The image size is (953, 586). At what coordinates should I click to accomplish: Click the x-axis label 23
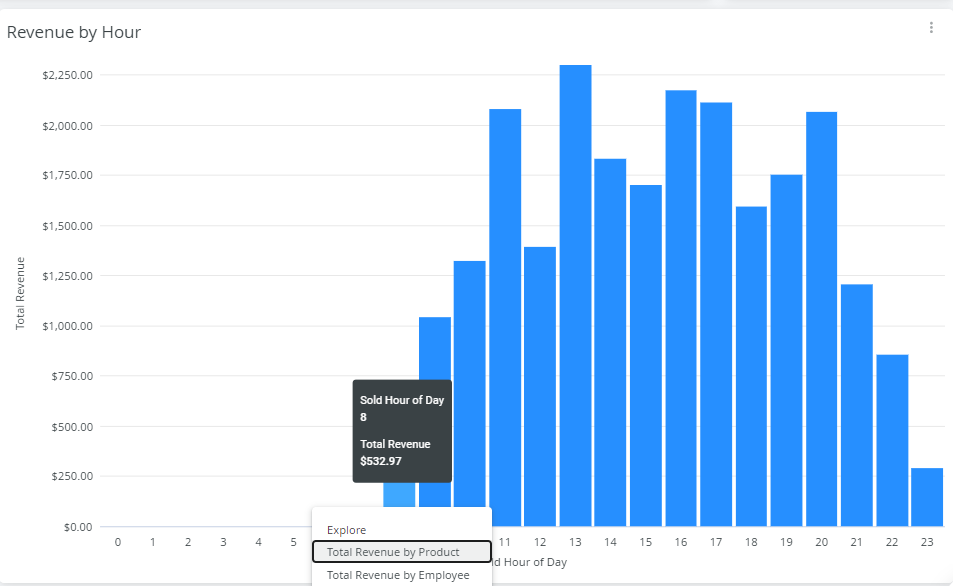[x=927, y=542]
